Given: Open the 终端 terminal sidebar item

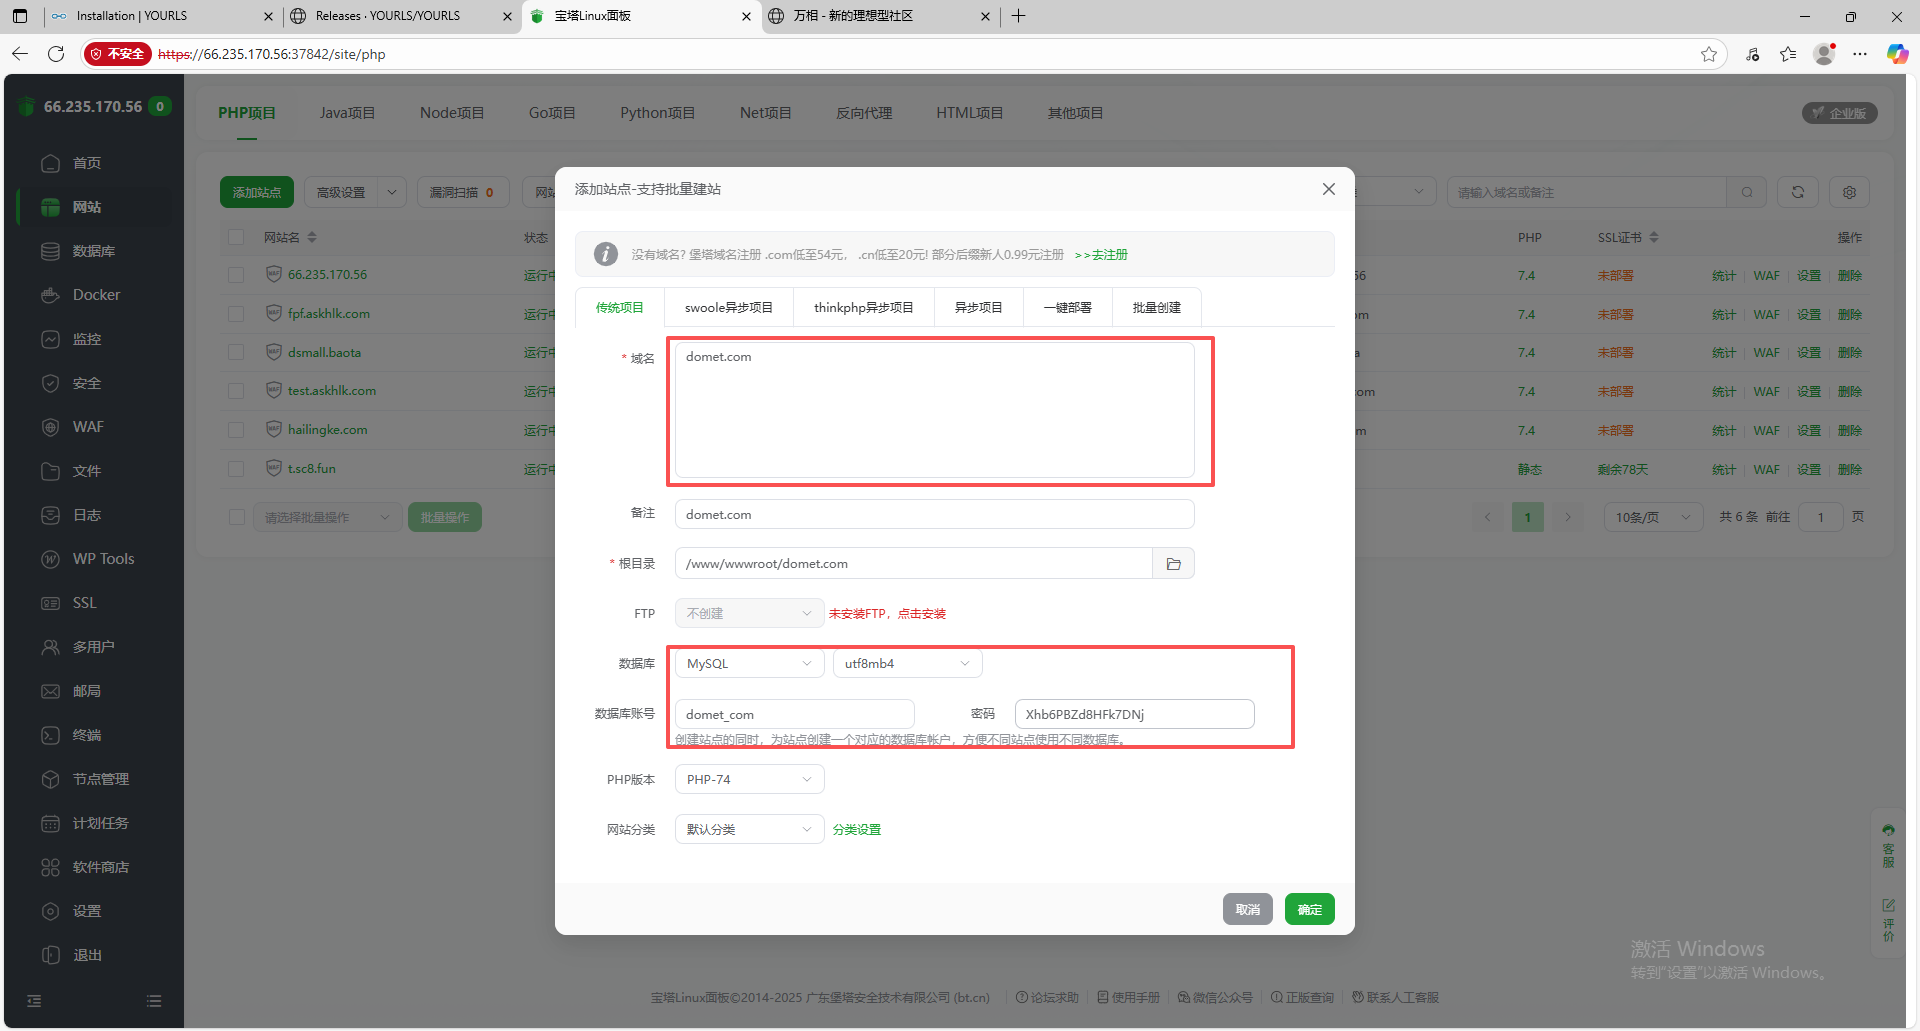Looking at the screenshot, I should 87,735.
